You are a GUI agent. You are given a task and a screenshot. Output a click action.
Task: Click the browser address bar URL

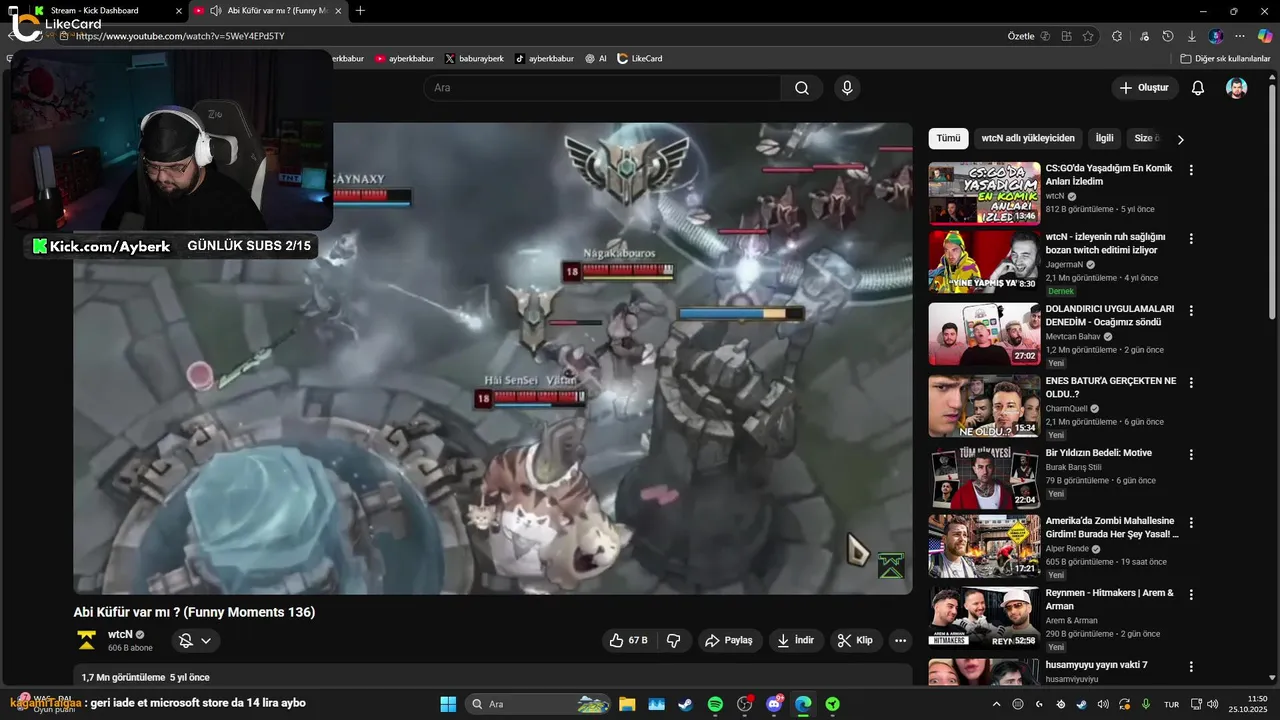(x=180, y=36)
